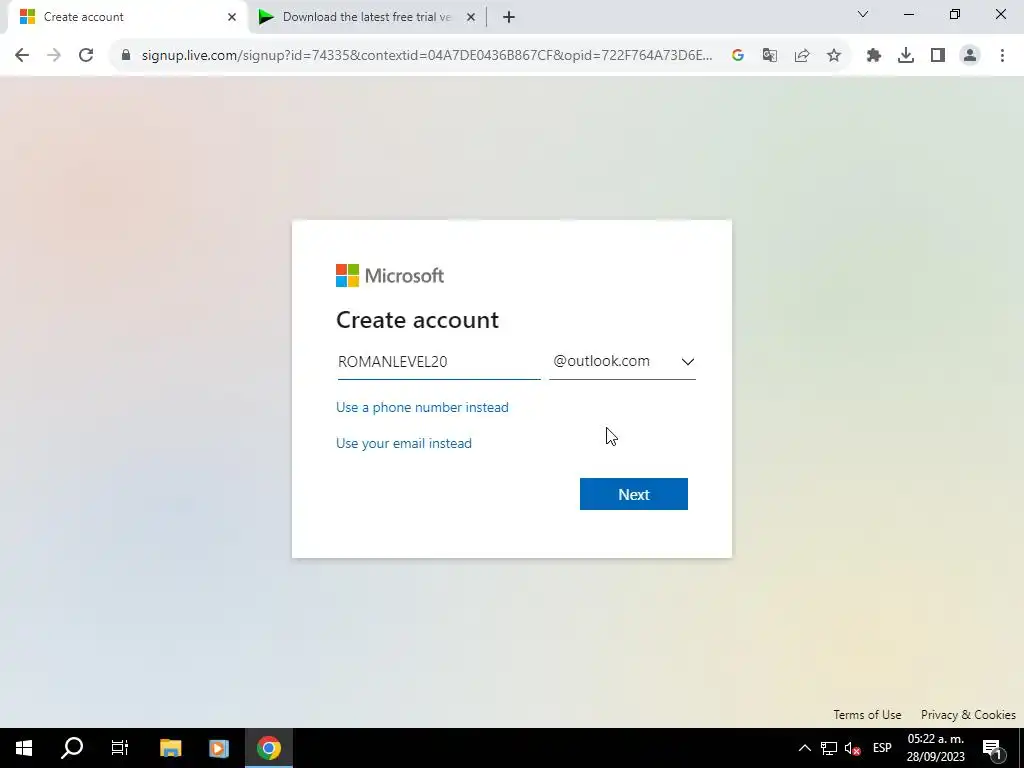Open the media player taskbar icon

click(219, 748)
